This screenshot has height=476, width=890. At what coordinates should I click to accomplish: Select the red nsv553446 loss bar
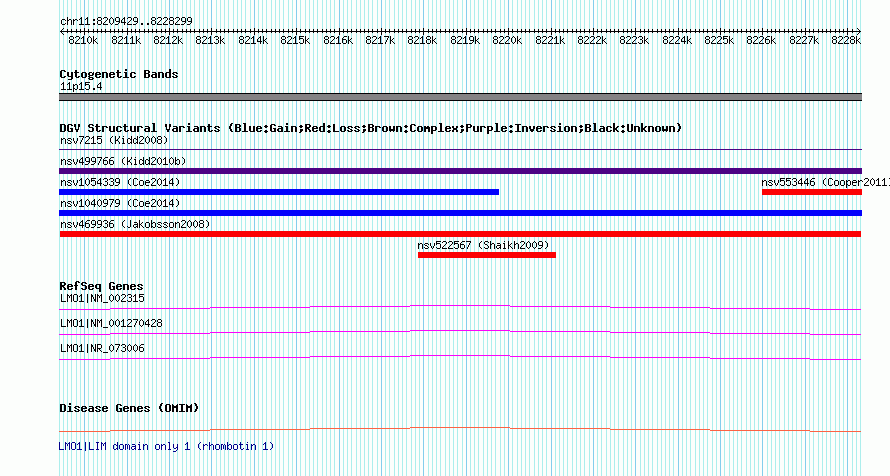(812, 192)
